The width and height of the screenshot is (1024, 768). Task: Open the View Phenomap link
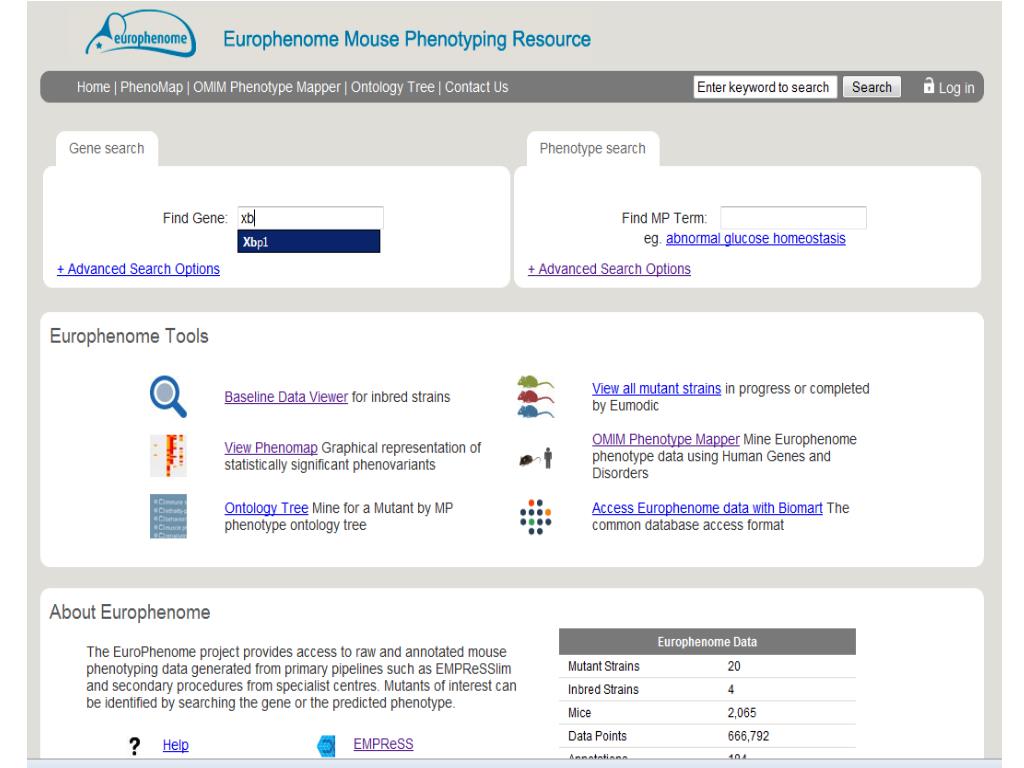271,448
